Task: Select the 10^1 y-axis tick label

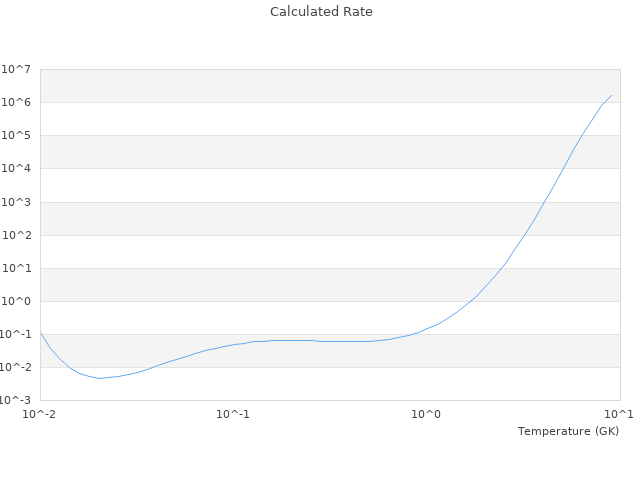Action: [x=17, y=268]
